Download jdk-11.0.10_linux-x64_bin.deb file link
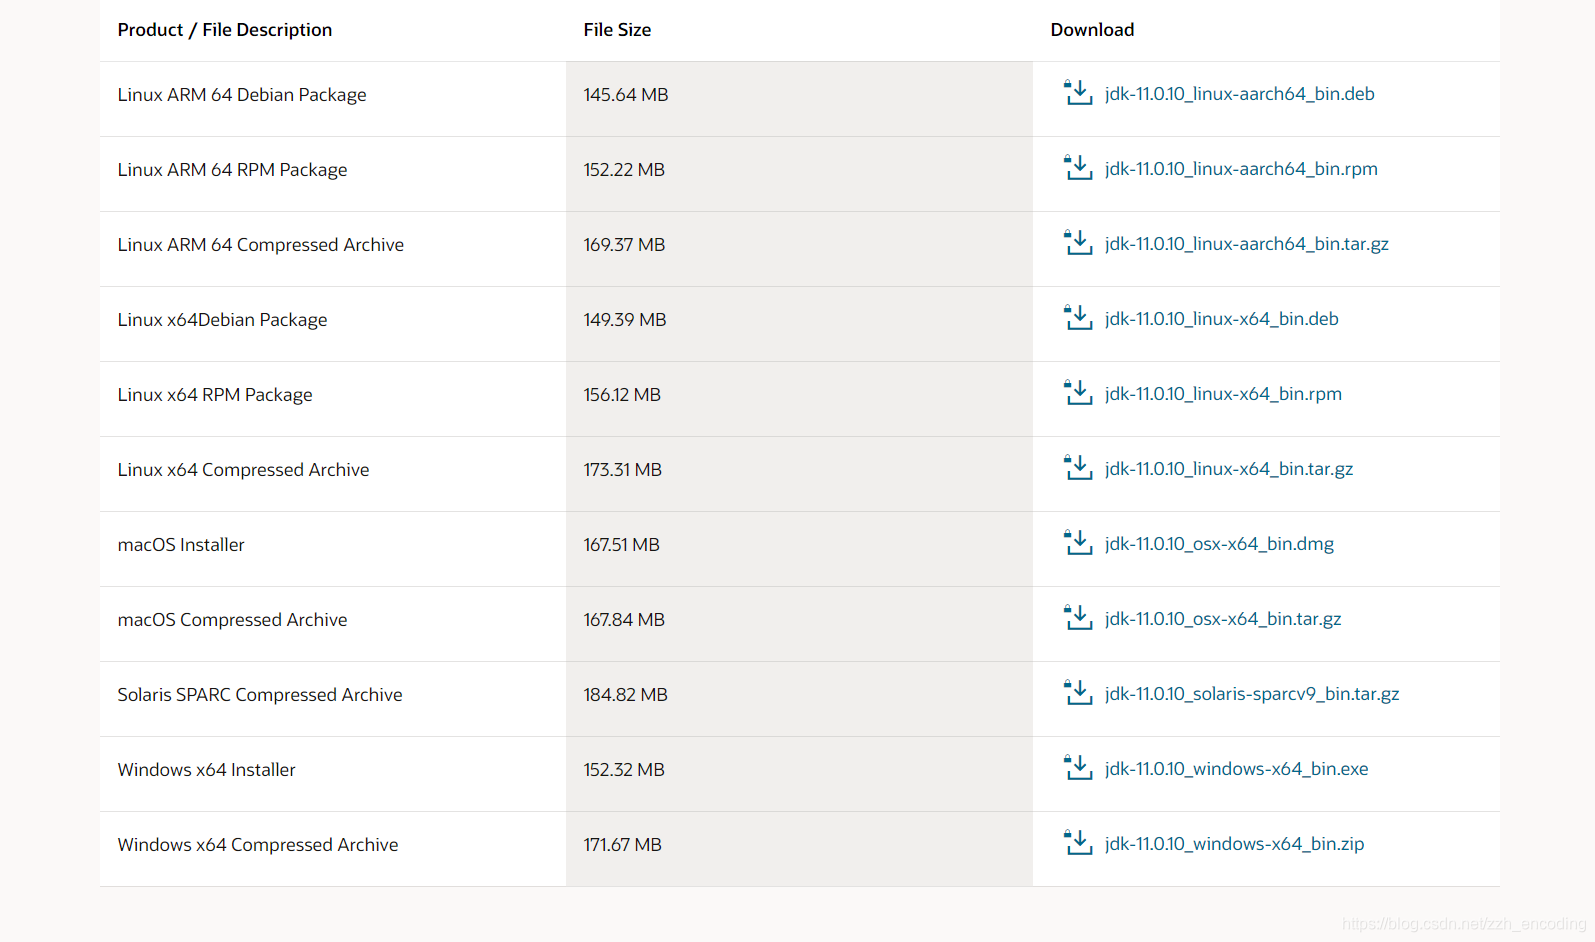The height and width of the screenshot is (942, 1595). (x=1222, y=319)
